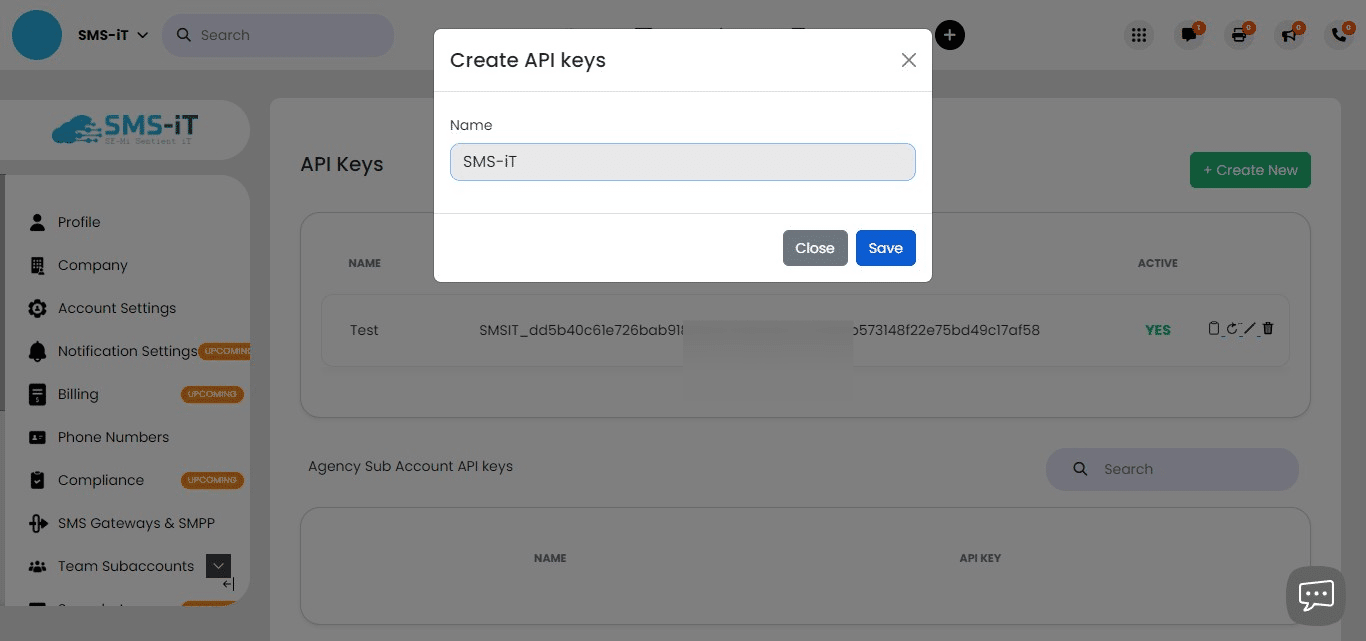Select Phone Numbers in sidebar

tap(113, 437)
